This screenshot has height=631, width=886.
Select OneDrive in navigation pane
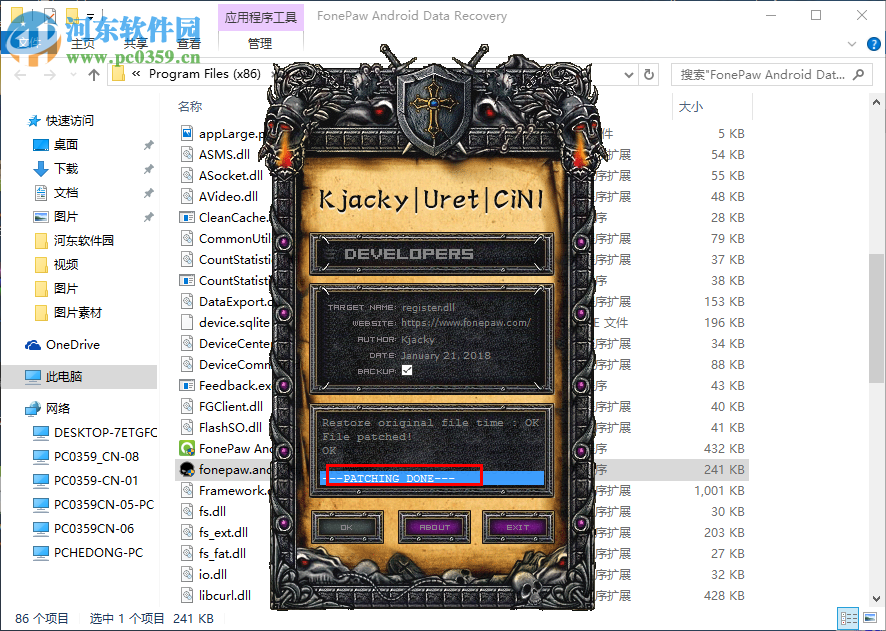[72, 345]
